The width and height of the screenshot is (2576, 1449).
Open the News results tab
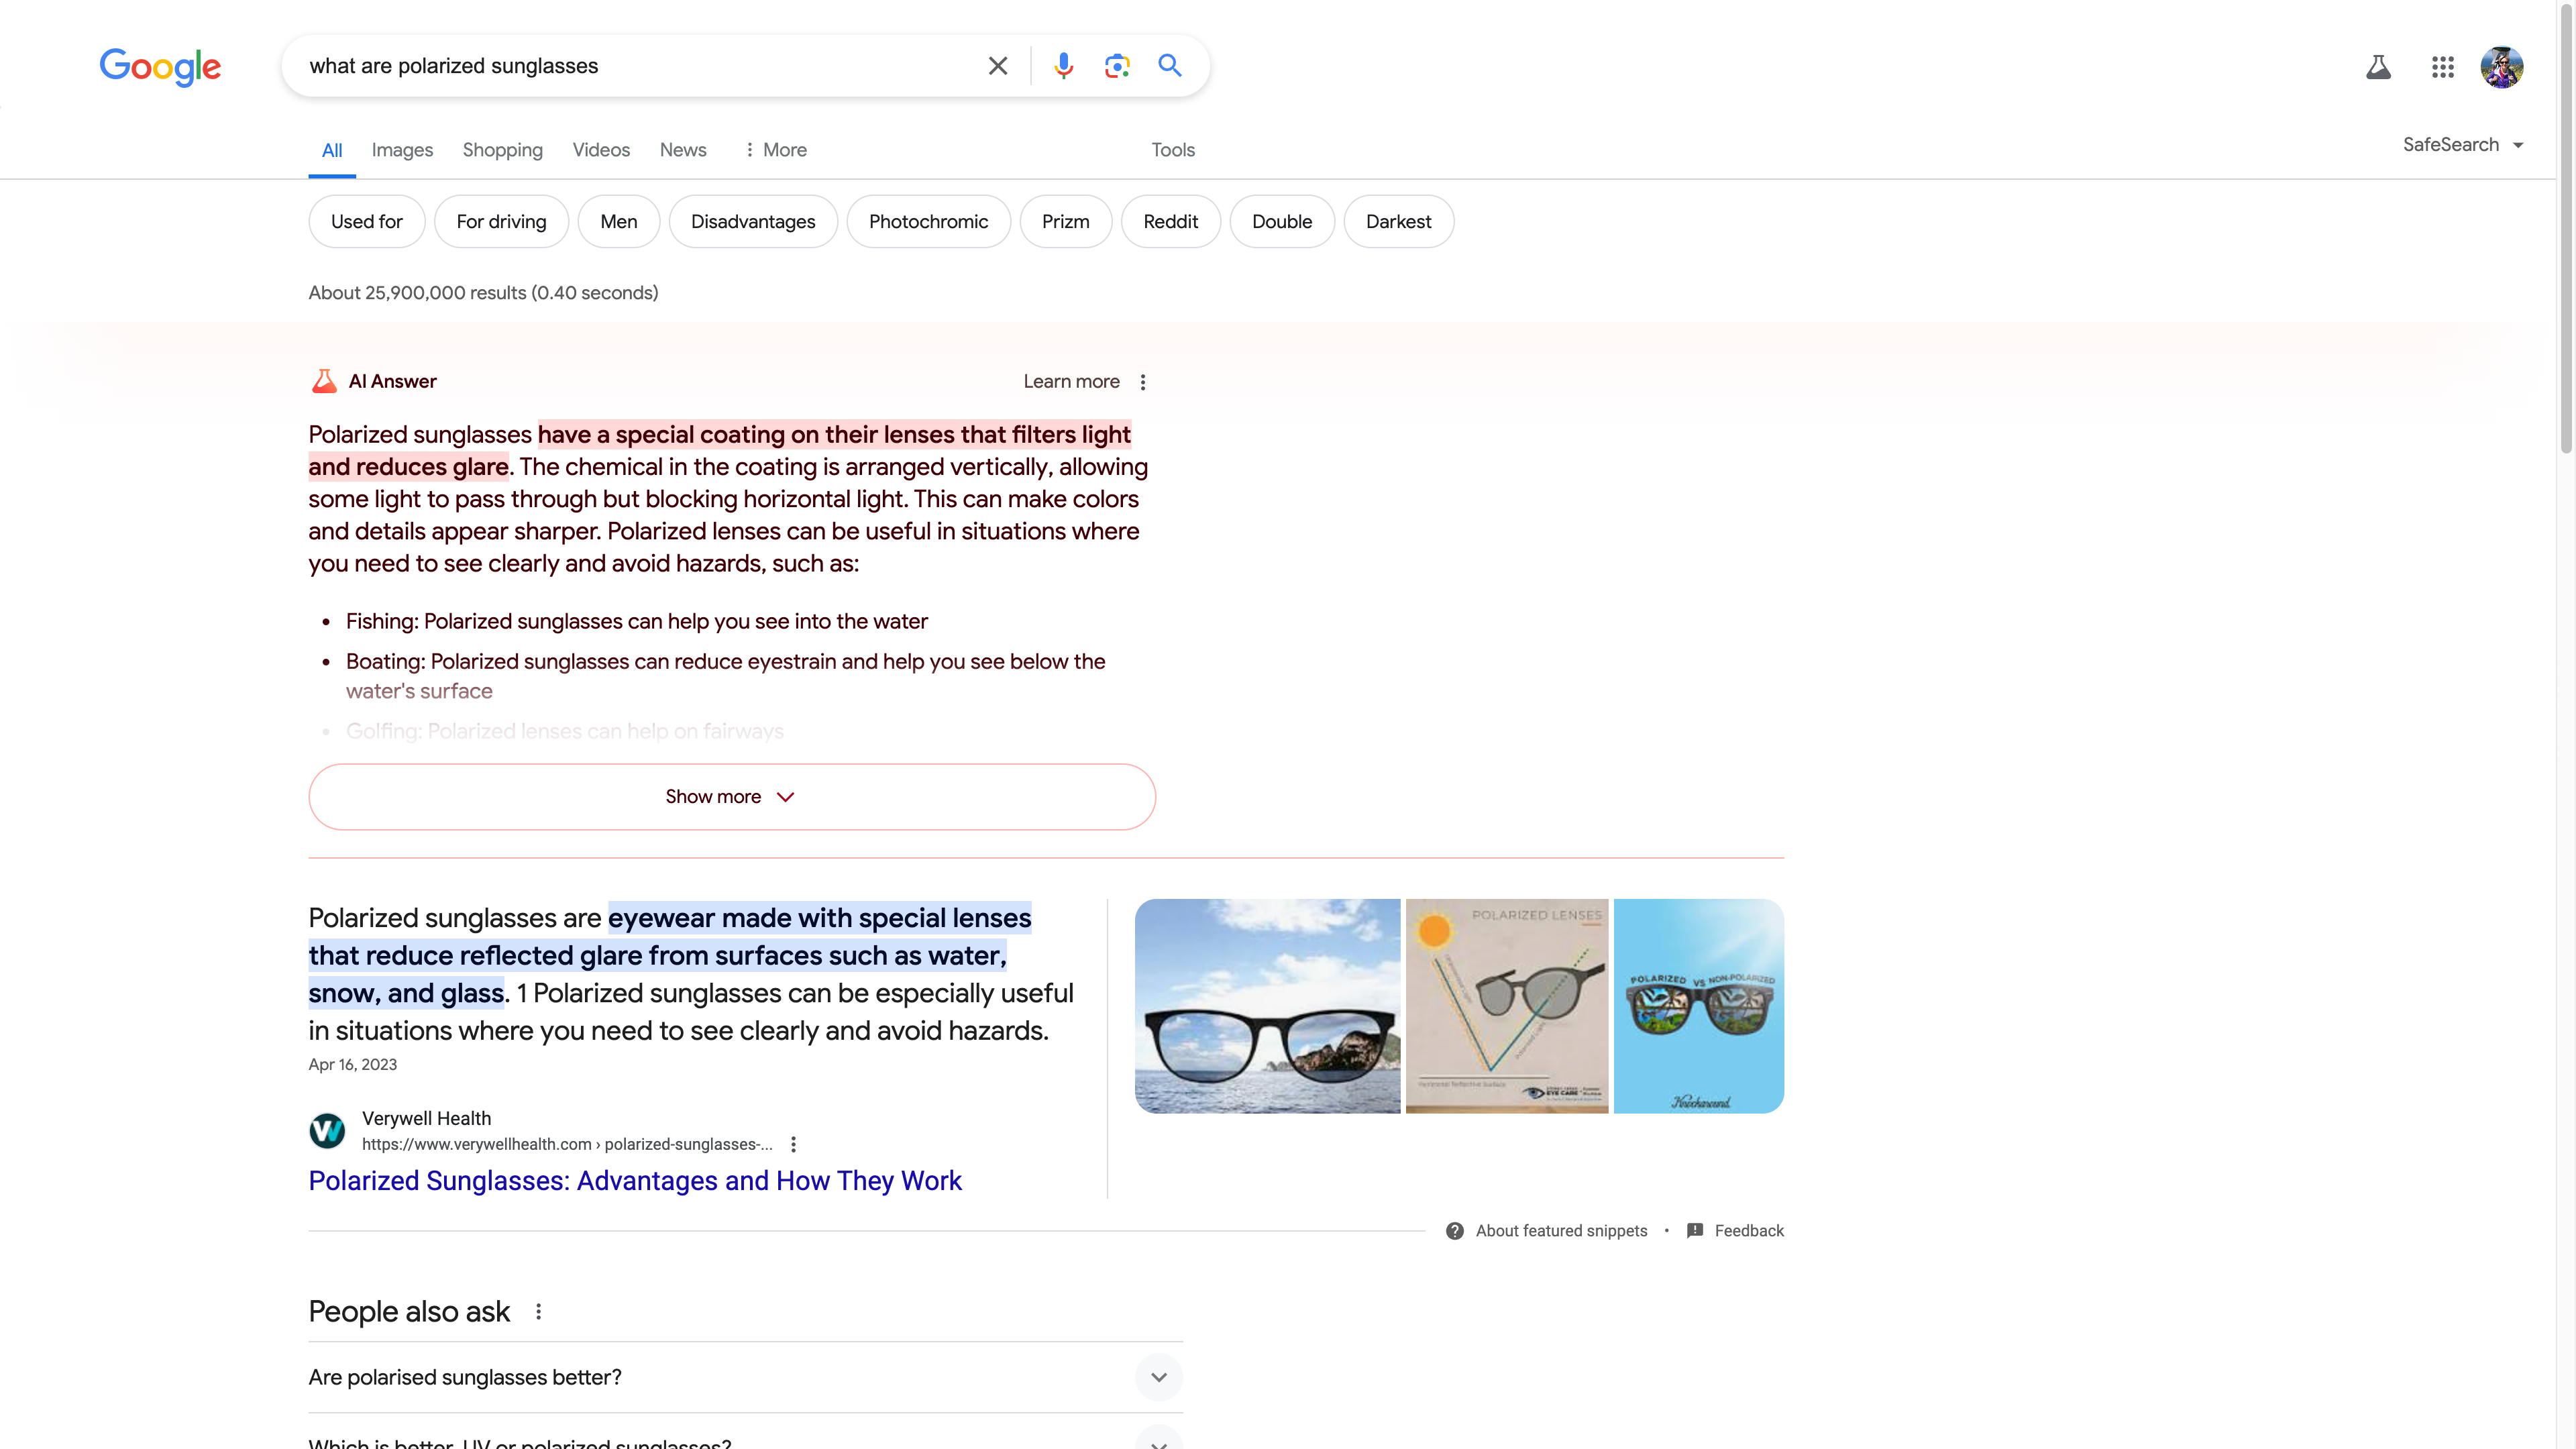point(682,149)
